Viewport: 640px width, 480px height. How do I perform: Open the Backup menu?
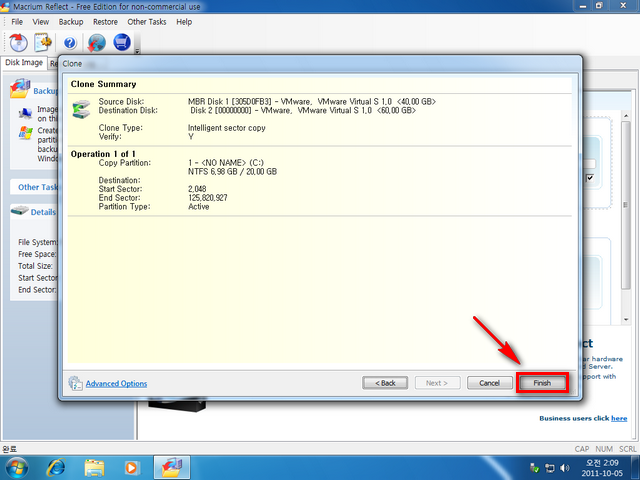pos(71,22)
